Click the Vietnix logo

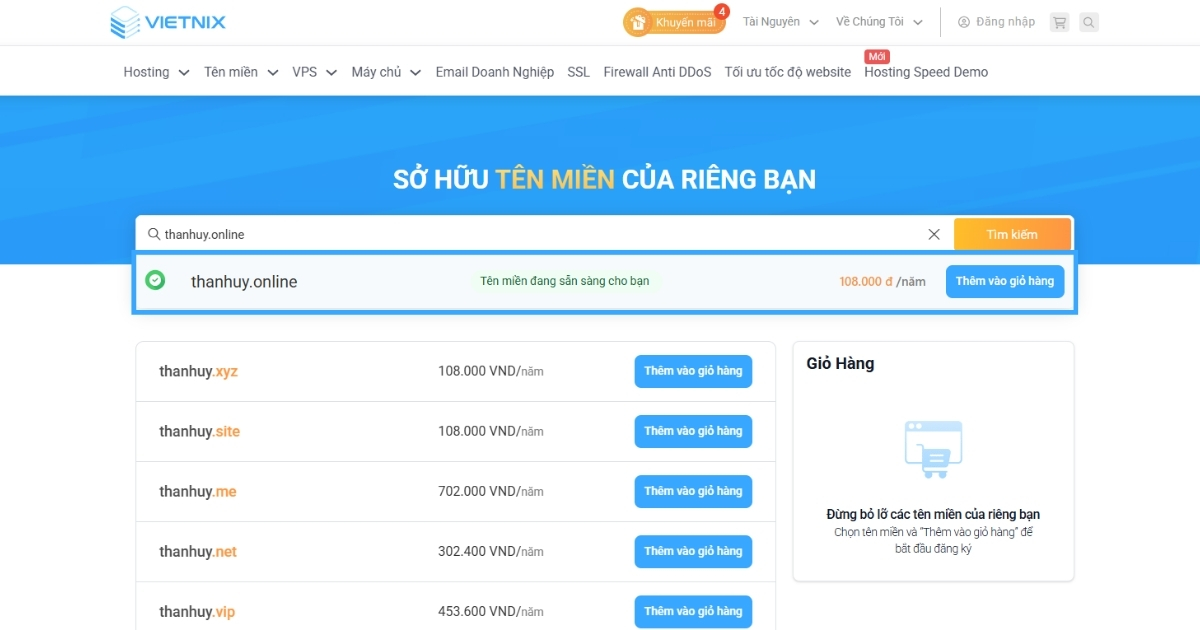[x=167, y=21]
